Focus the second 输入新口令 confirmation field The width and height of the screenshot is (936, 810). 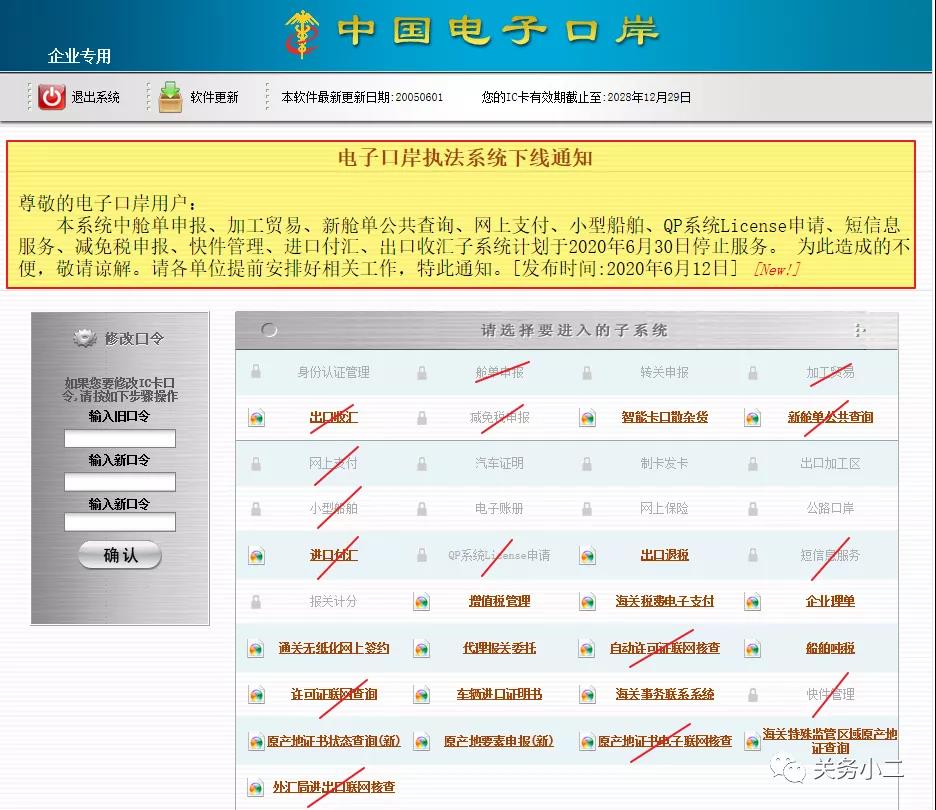[120, 522]
